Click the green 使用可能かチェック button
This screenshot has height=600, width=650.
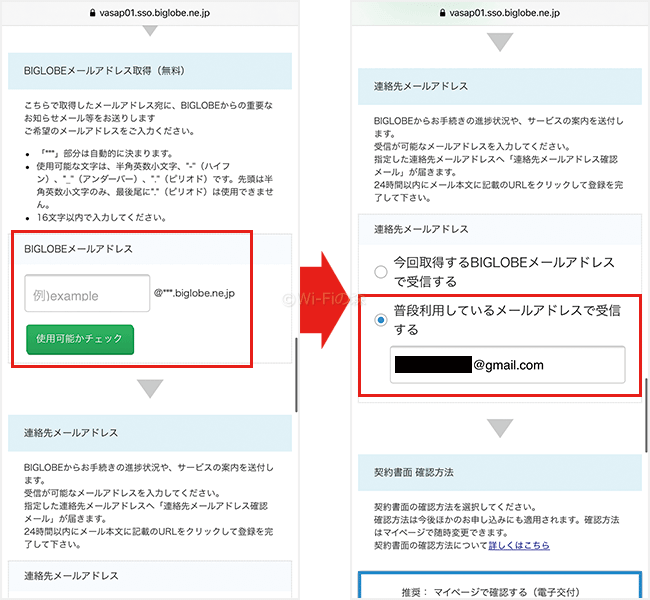(80, 339)
